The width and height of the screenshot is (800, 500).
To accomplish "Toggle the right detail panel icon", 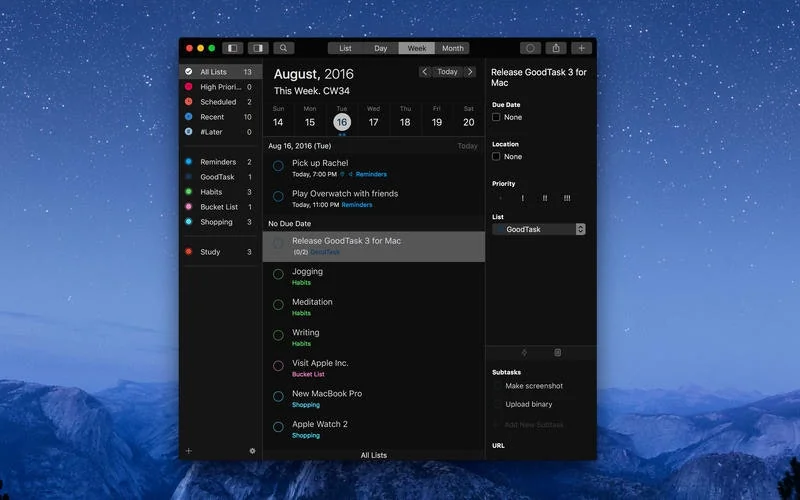I will coord(258,48).
